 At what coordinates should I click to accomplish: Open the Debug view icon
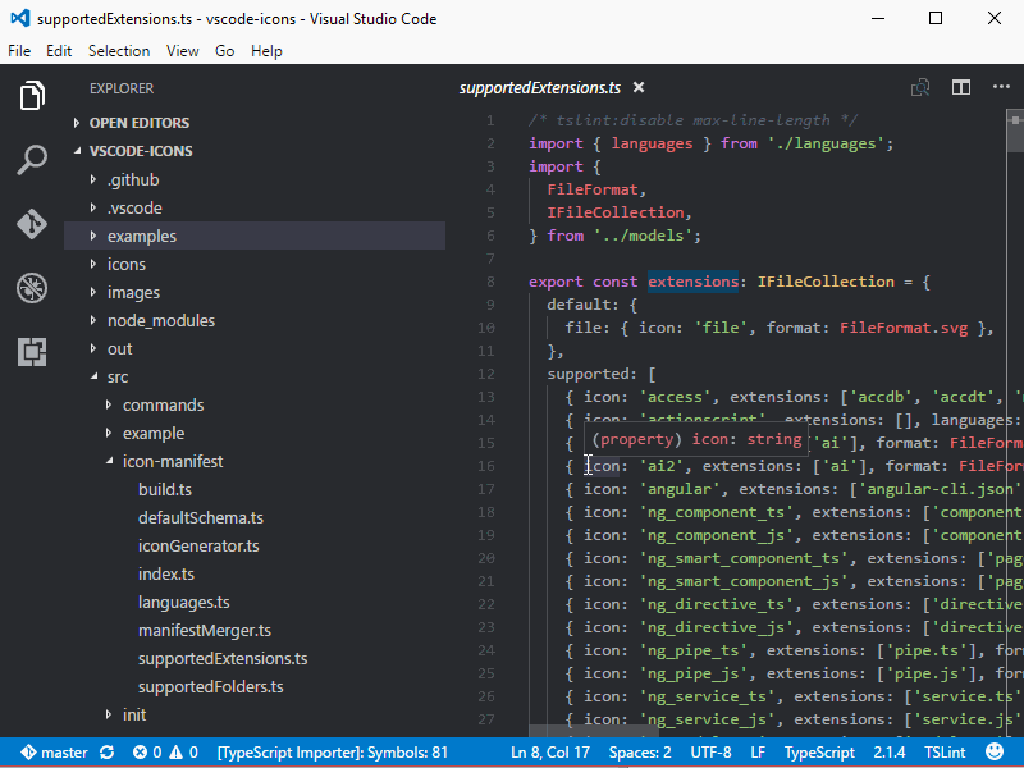click(32, 288)
